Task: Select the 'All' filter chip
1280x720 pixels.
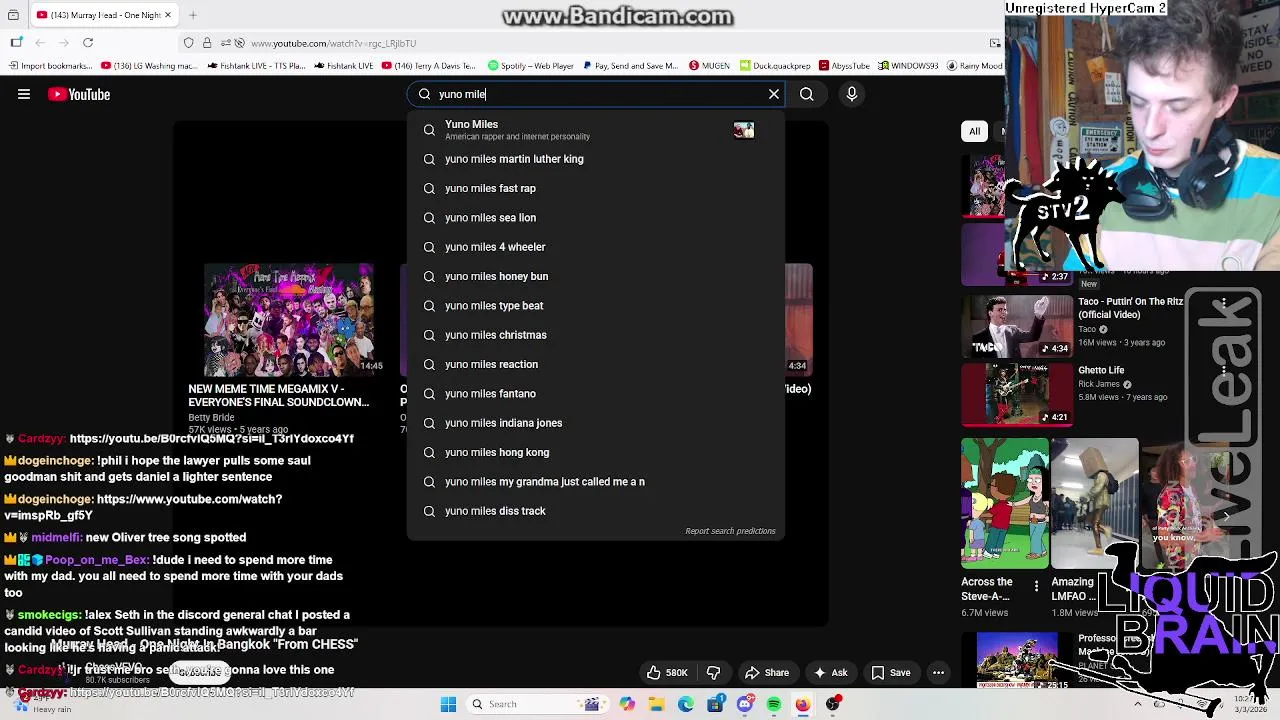Action: 974,131
